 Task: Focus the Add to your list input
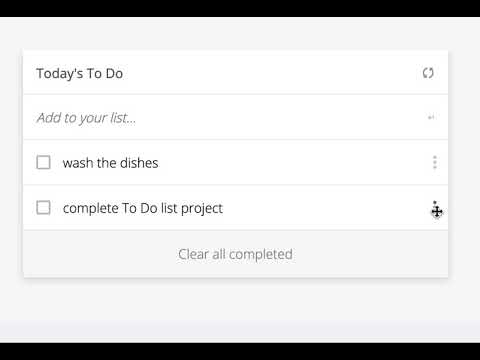click(235, 117)
